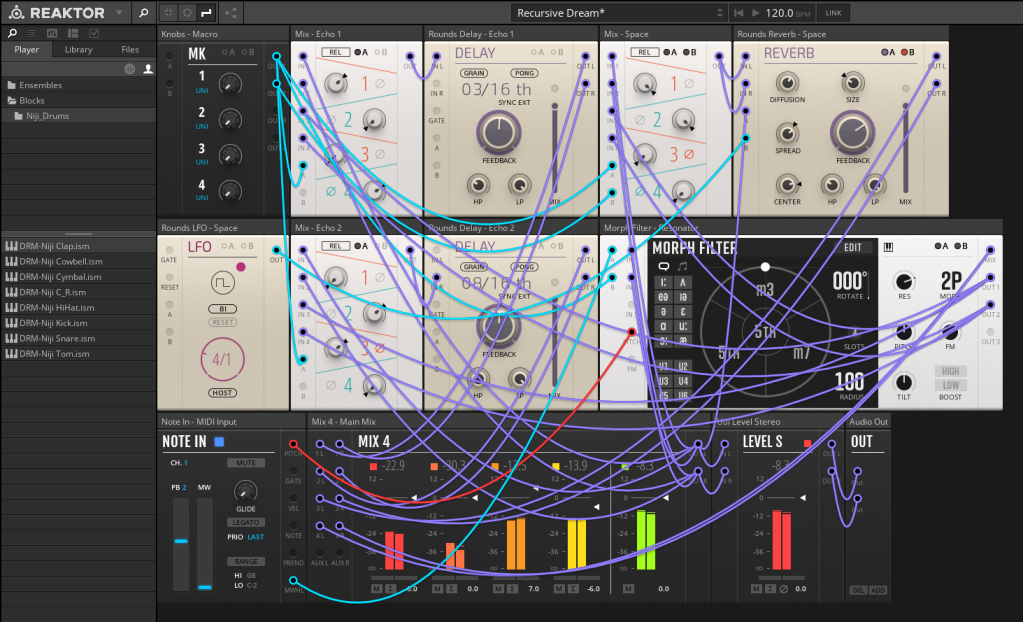1023x622 pixels.
Task: Click the user icon in browser panel
Action: 148,69
